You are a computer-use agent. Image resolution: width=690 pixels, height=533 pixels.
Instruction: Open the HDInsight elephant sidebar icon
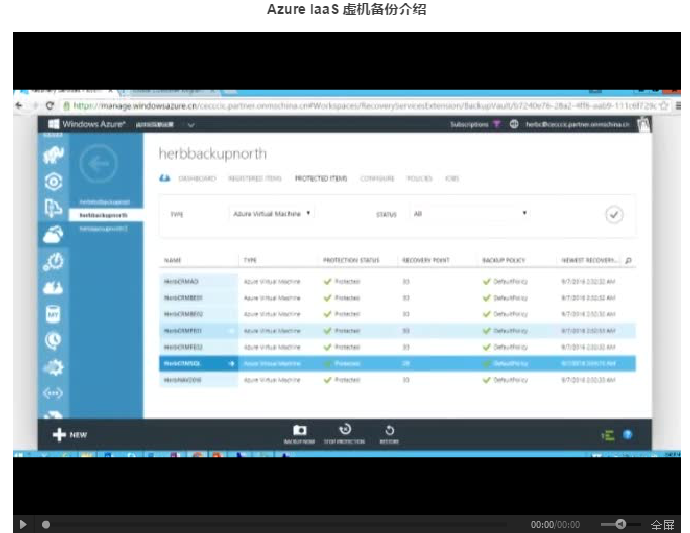[x=53, y=154]
